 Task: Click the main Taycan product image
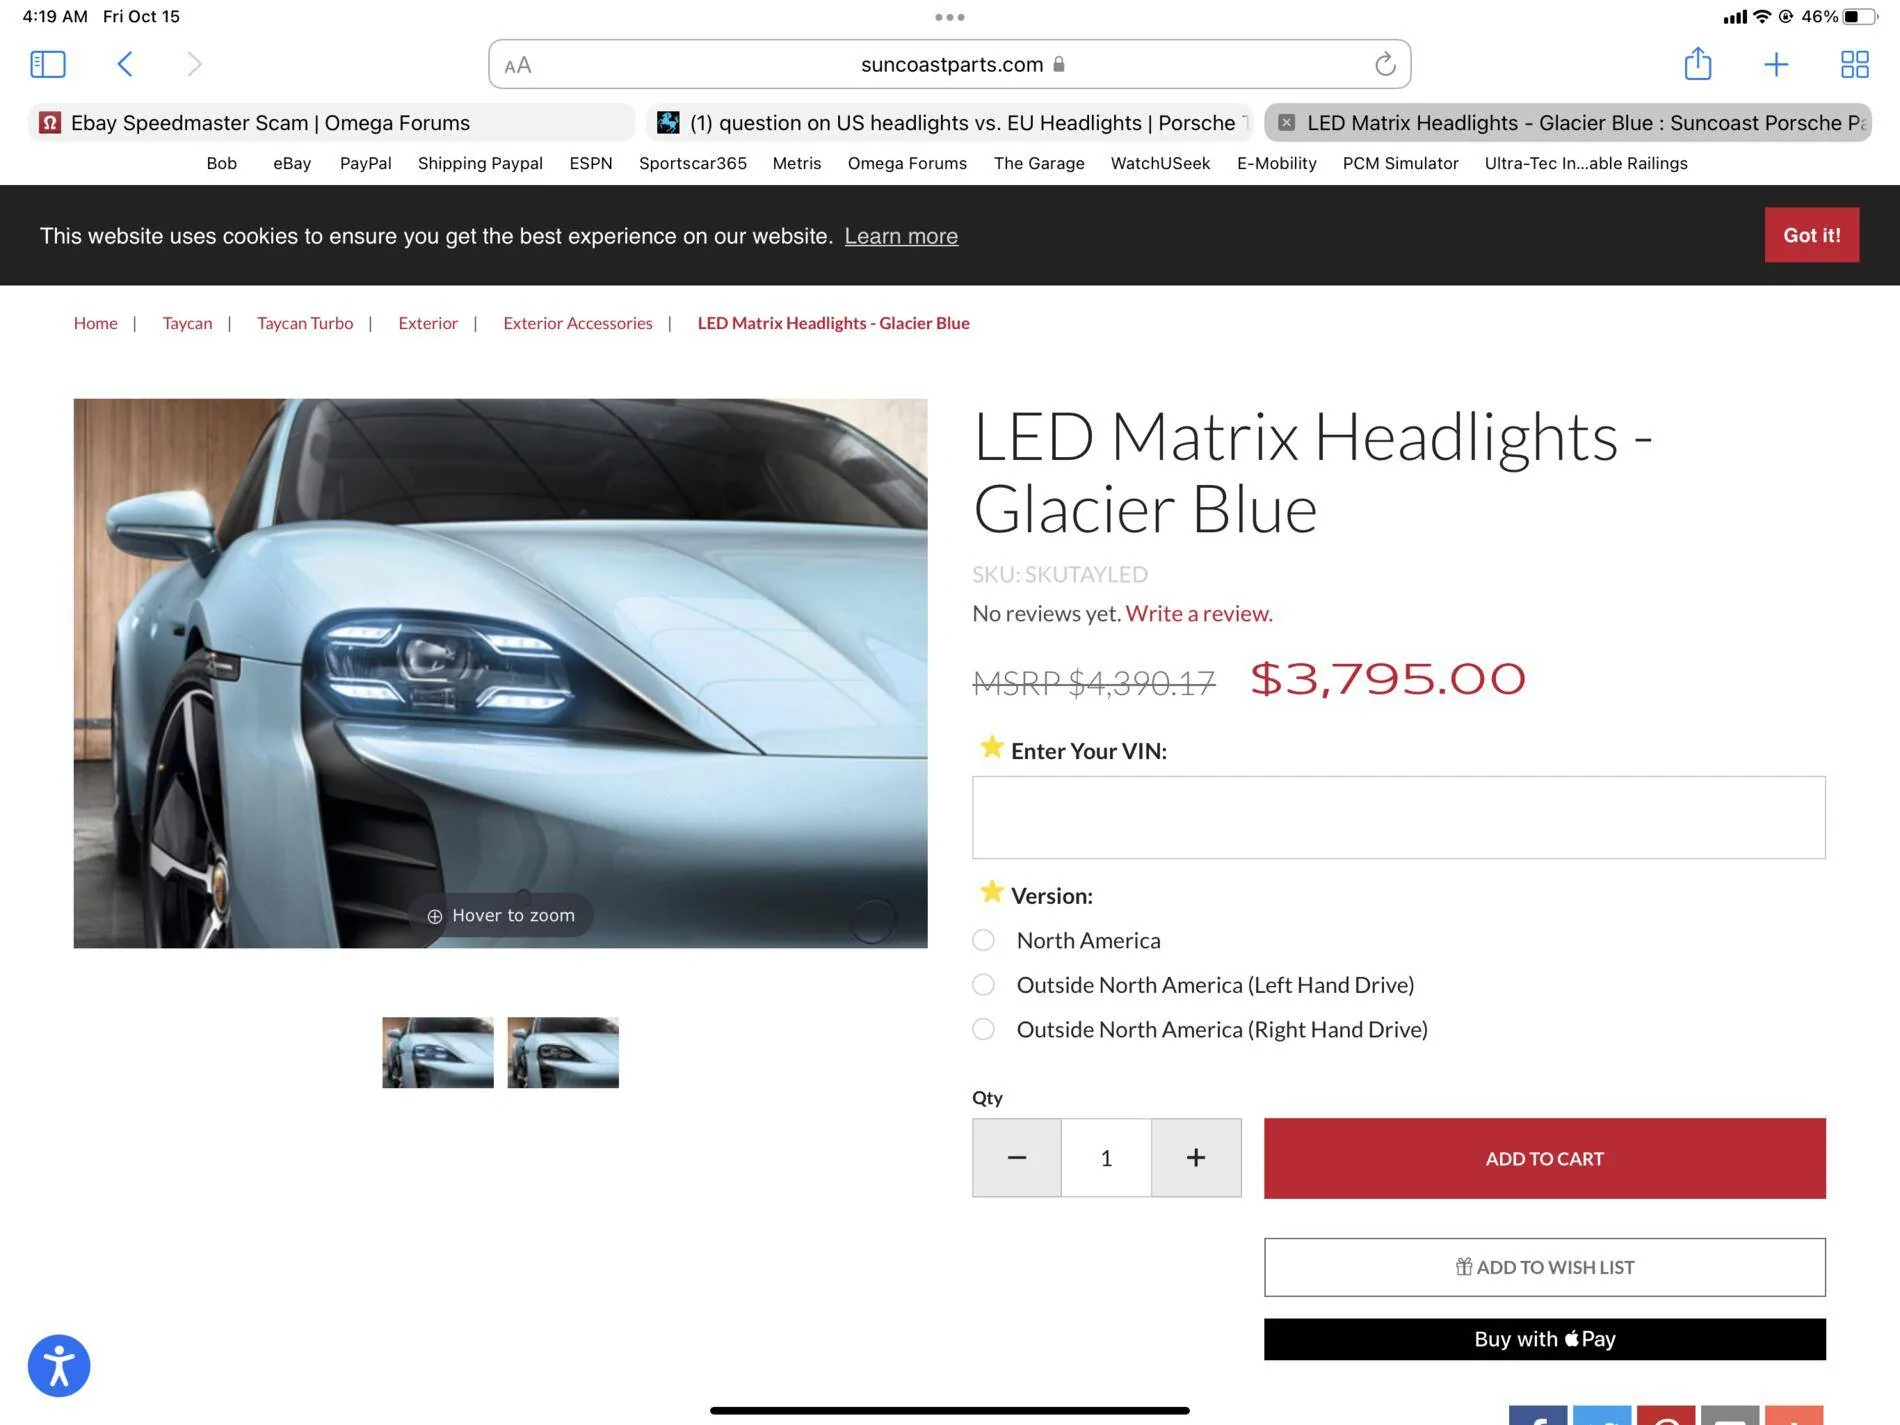coord(500,673)
